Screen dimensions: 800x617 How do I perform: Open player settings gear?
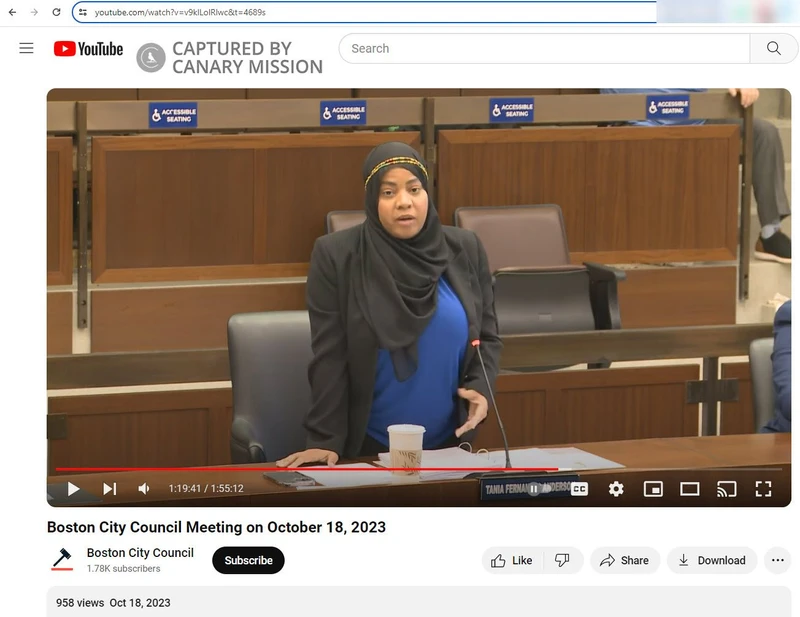click(x=616, y=489)
